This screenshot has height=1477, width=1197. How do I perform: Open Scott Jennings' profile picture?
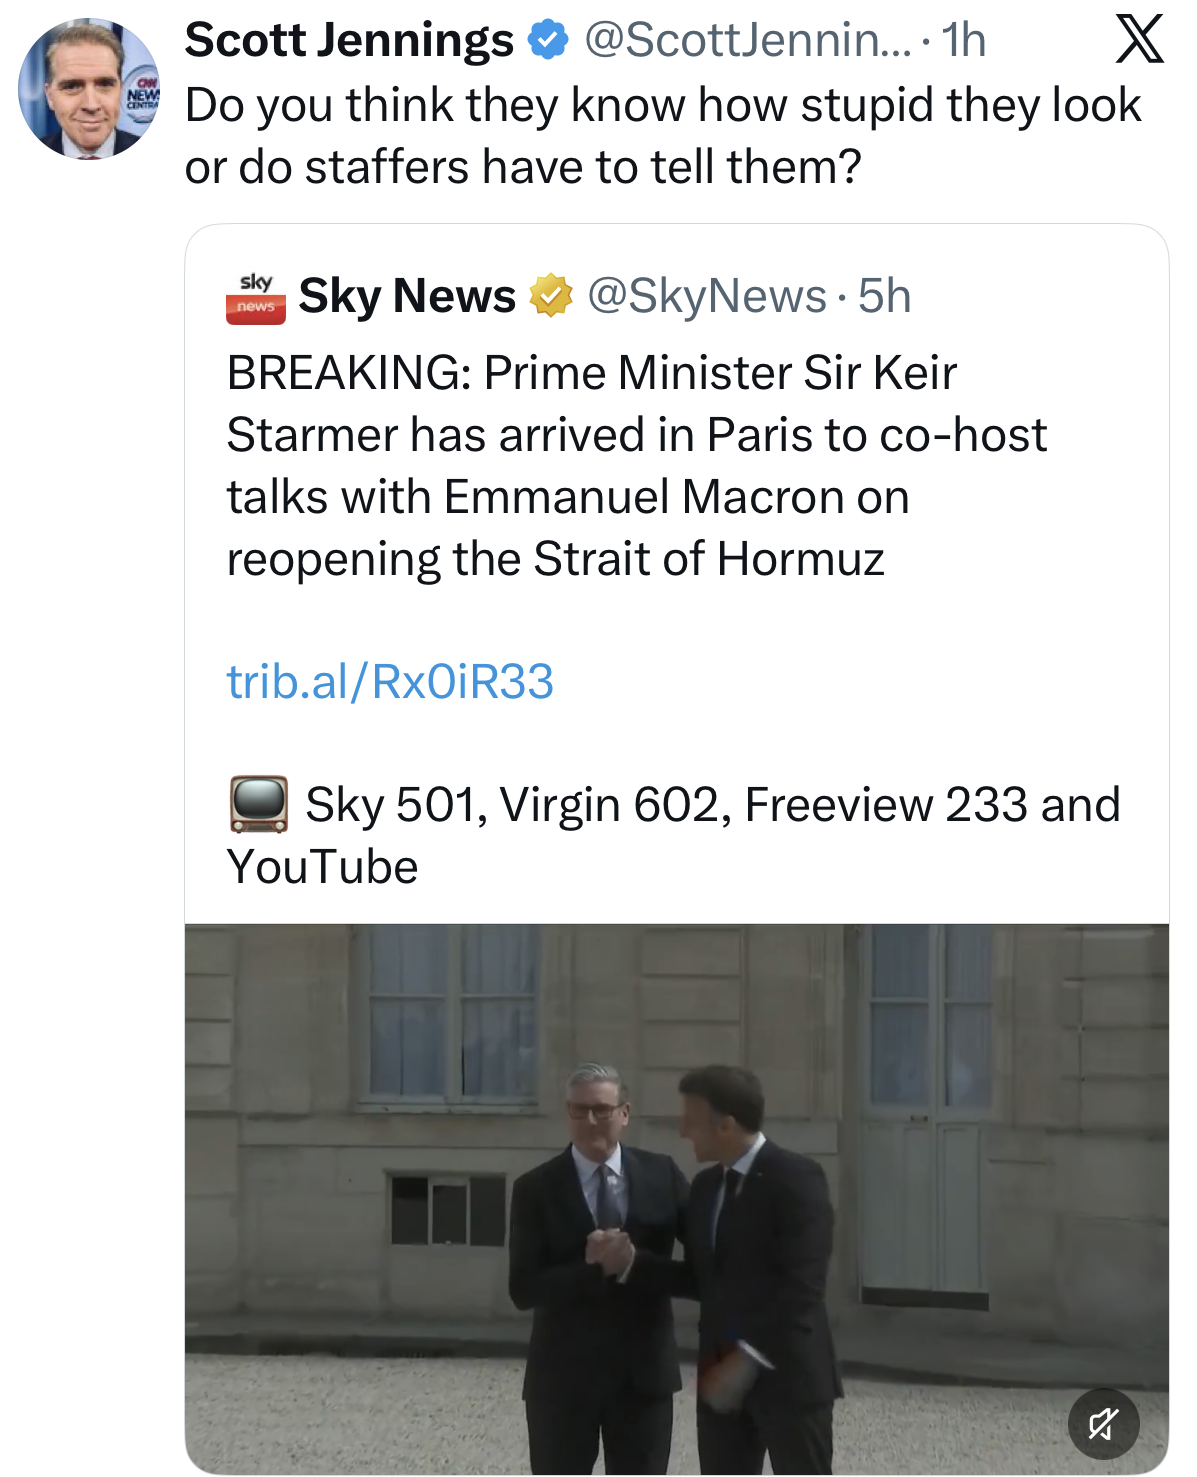[x=89, y=89]
